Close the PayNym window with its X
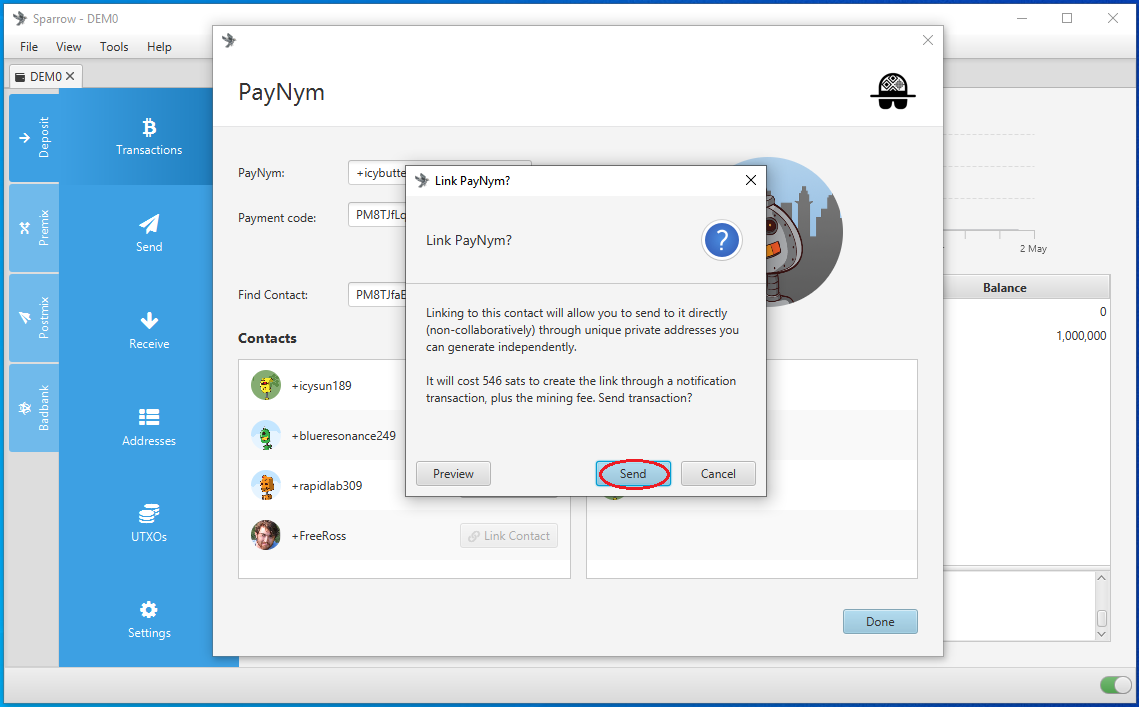Image resolution: width=1141 pixels, height=708 pixels. pos(928,40)
